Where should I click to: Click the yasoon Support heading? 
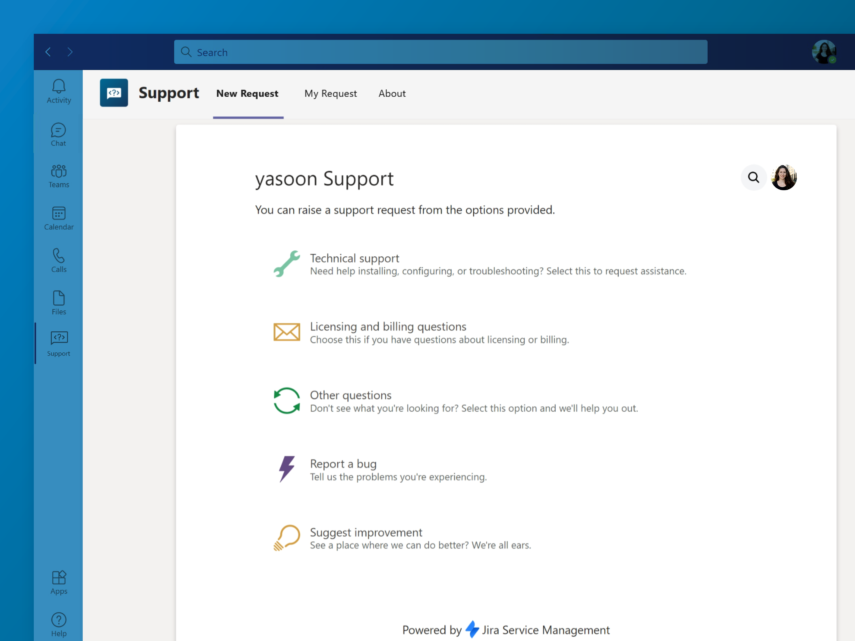pos(324,179)
